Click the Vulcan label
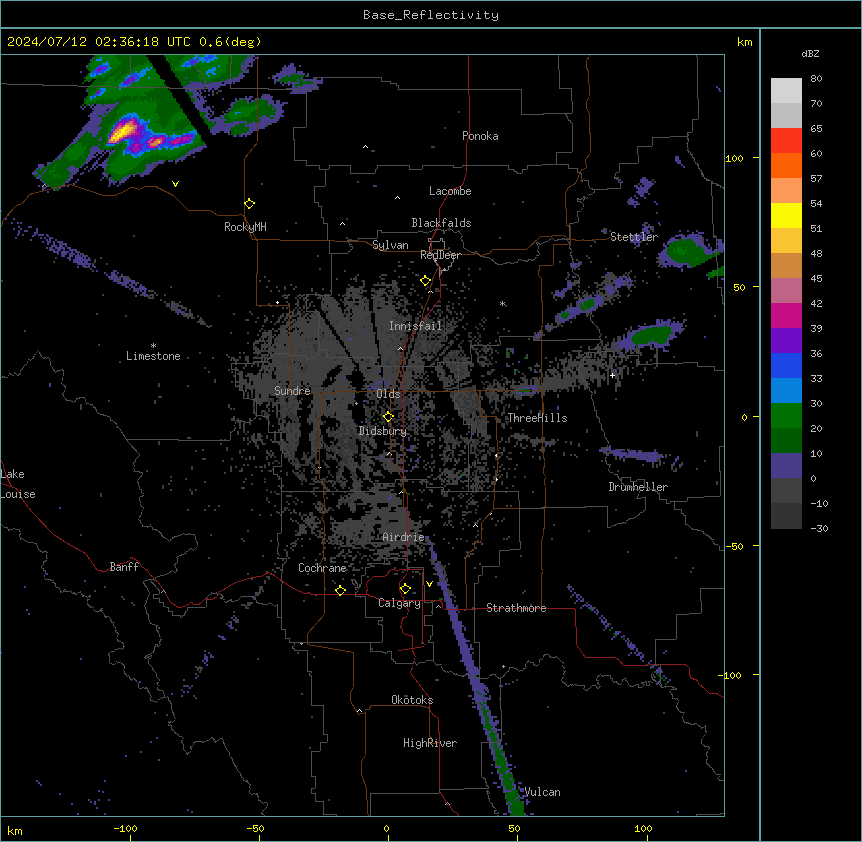This screenshot has width=862, height=842. (x=543, y=792)
